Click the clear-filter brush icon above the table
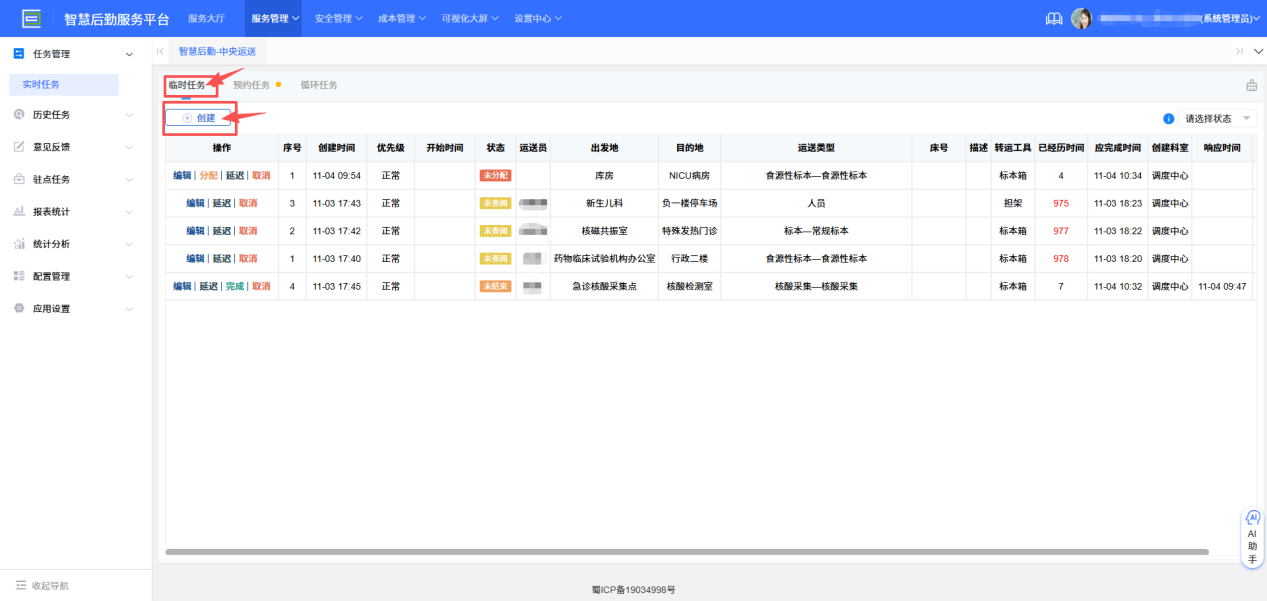The height and width of the screenshot is (601, 1267). (1251, 85)
